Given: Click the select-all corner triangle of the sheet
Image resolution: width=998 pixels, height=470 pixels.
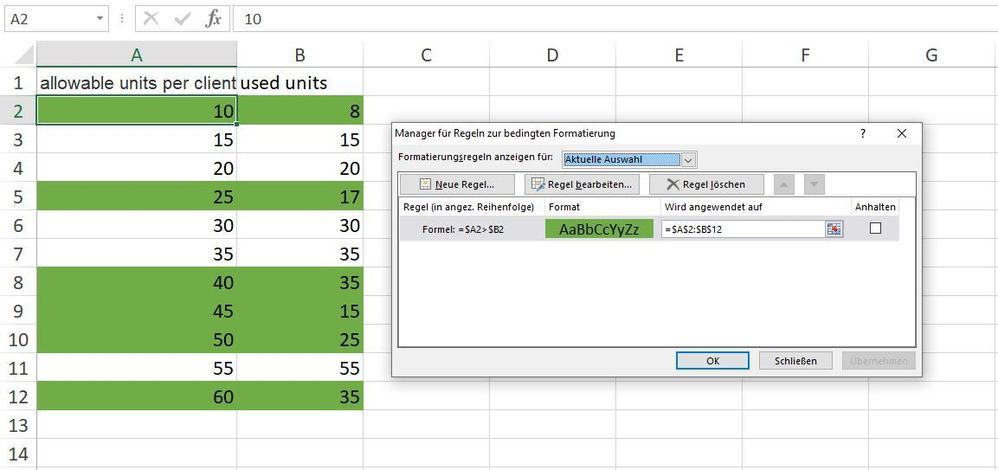Looking at the screenshot, I should [x=18, y=56].
